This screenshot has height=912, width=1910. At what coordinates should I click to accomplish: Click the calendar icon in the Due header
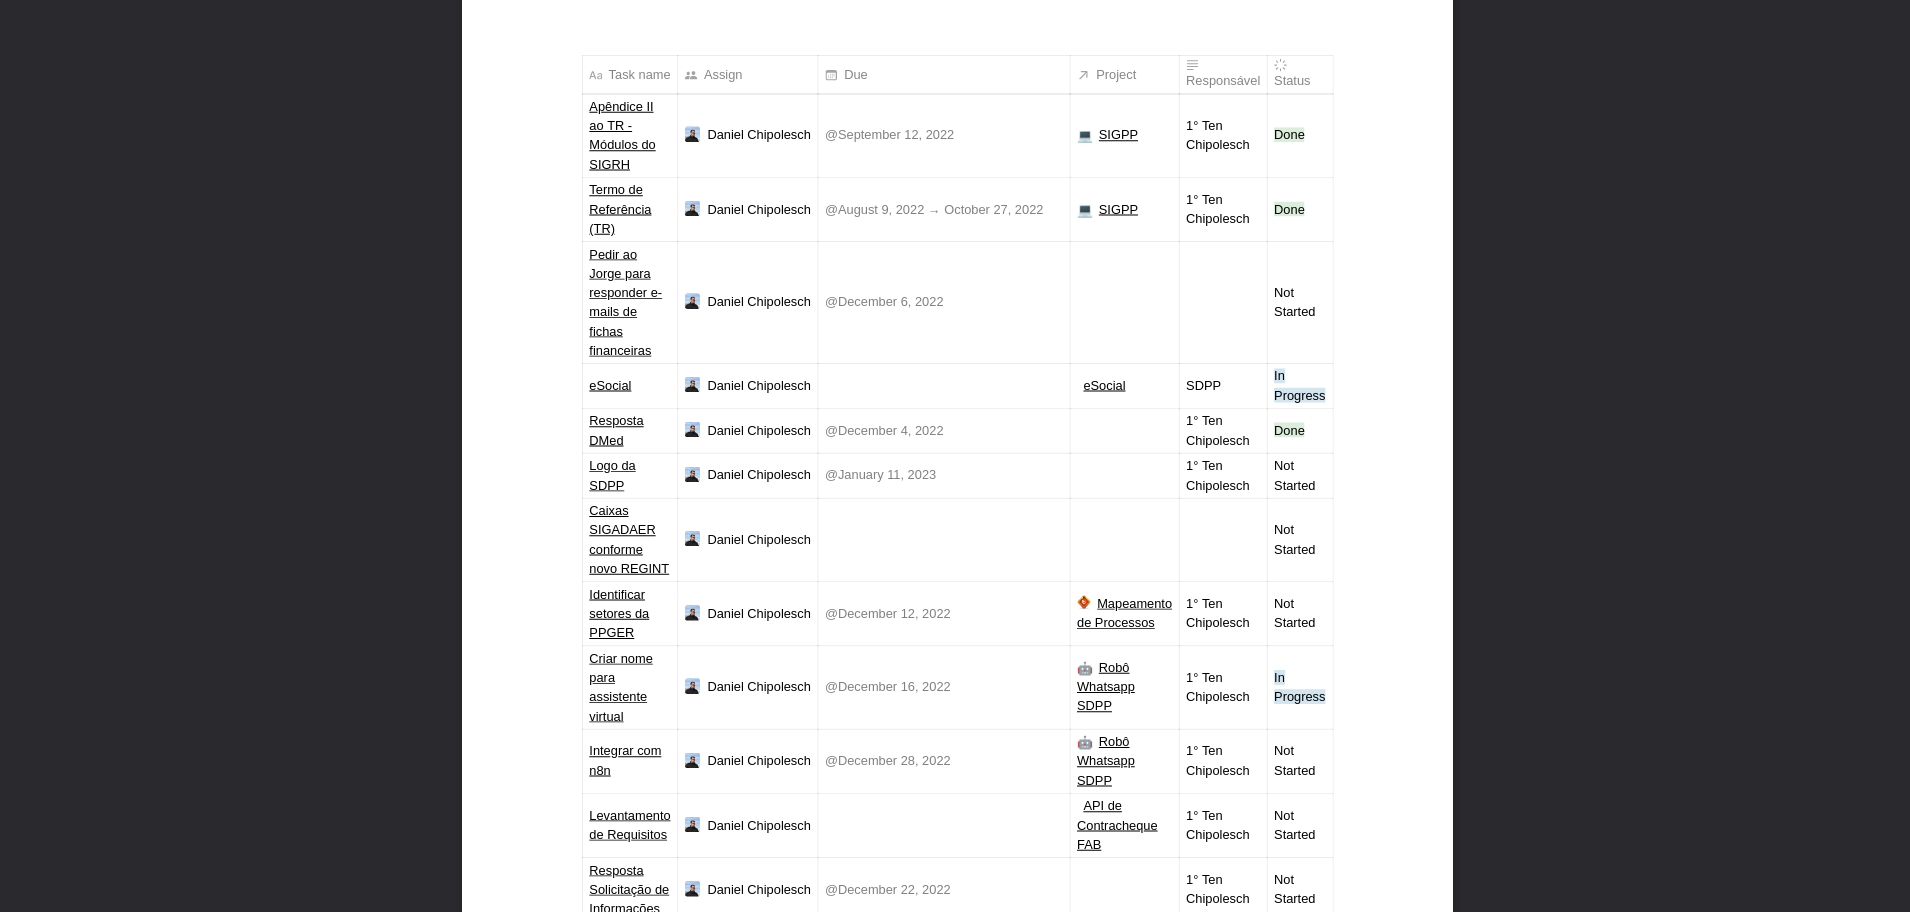tap(831, 74)
